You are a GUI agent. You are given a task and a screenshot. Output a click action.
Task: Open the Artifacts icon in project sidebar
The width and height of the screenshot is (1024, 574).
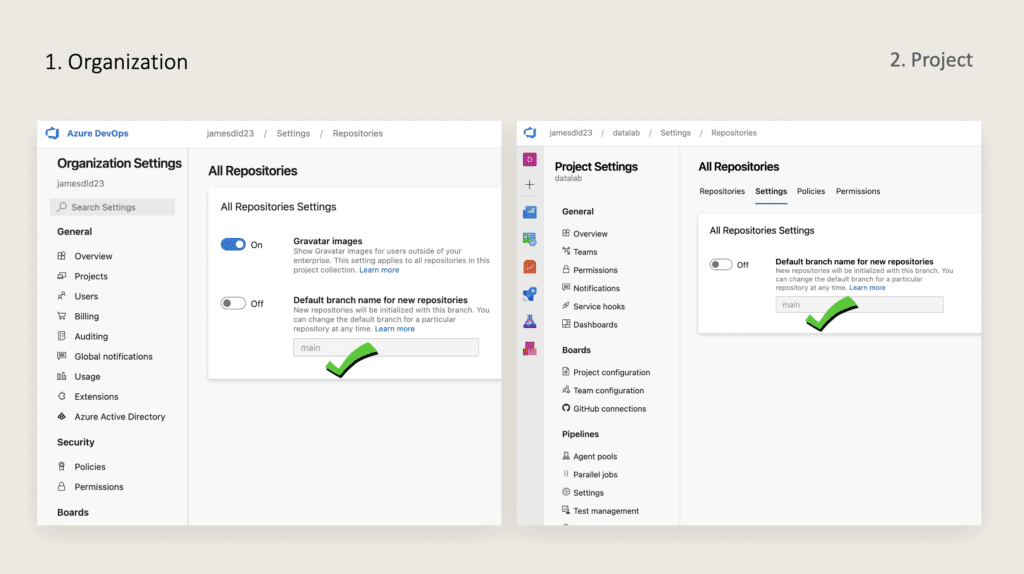(x=530, y=348)
